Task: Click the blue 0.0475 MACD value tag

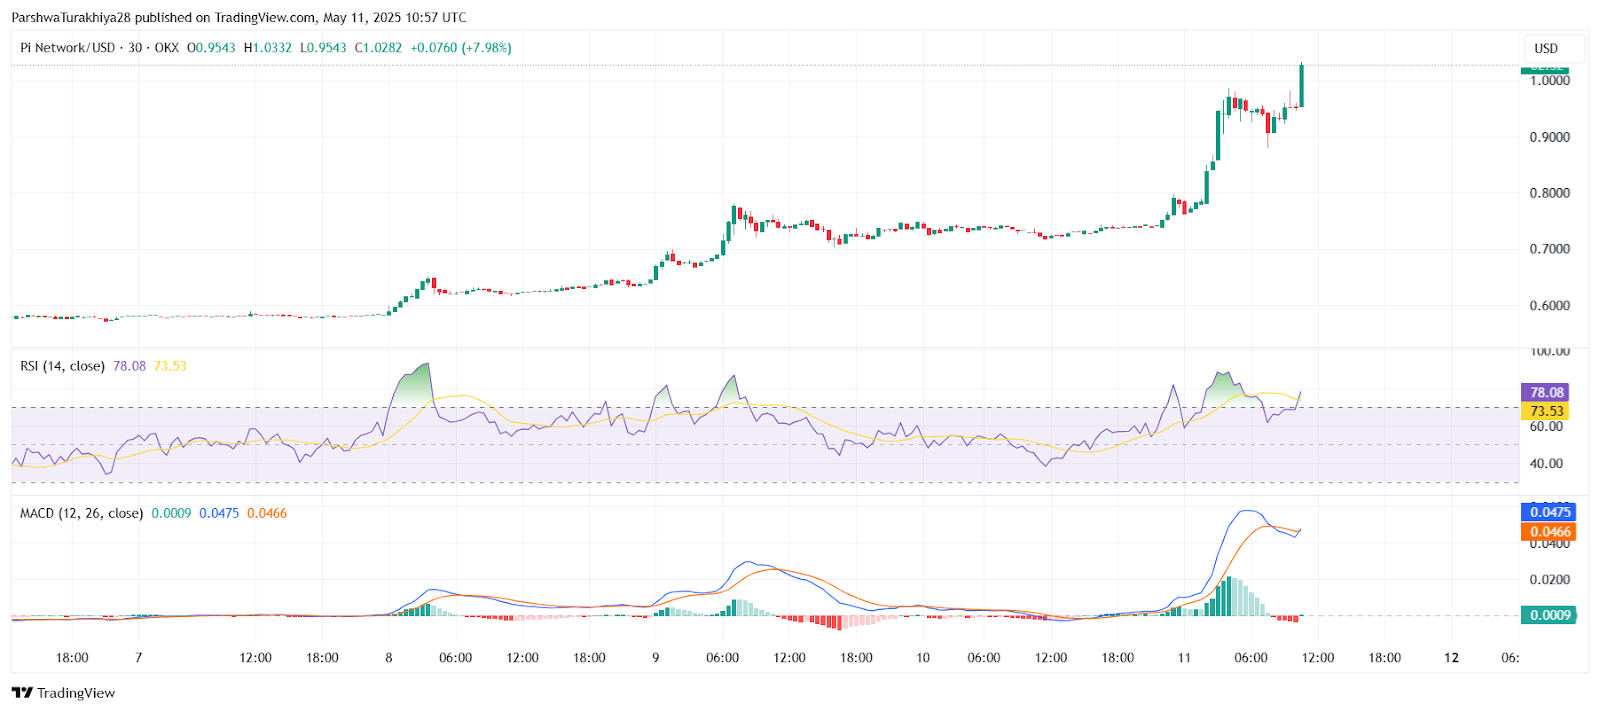Action: coord(1549,512)
